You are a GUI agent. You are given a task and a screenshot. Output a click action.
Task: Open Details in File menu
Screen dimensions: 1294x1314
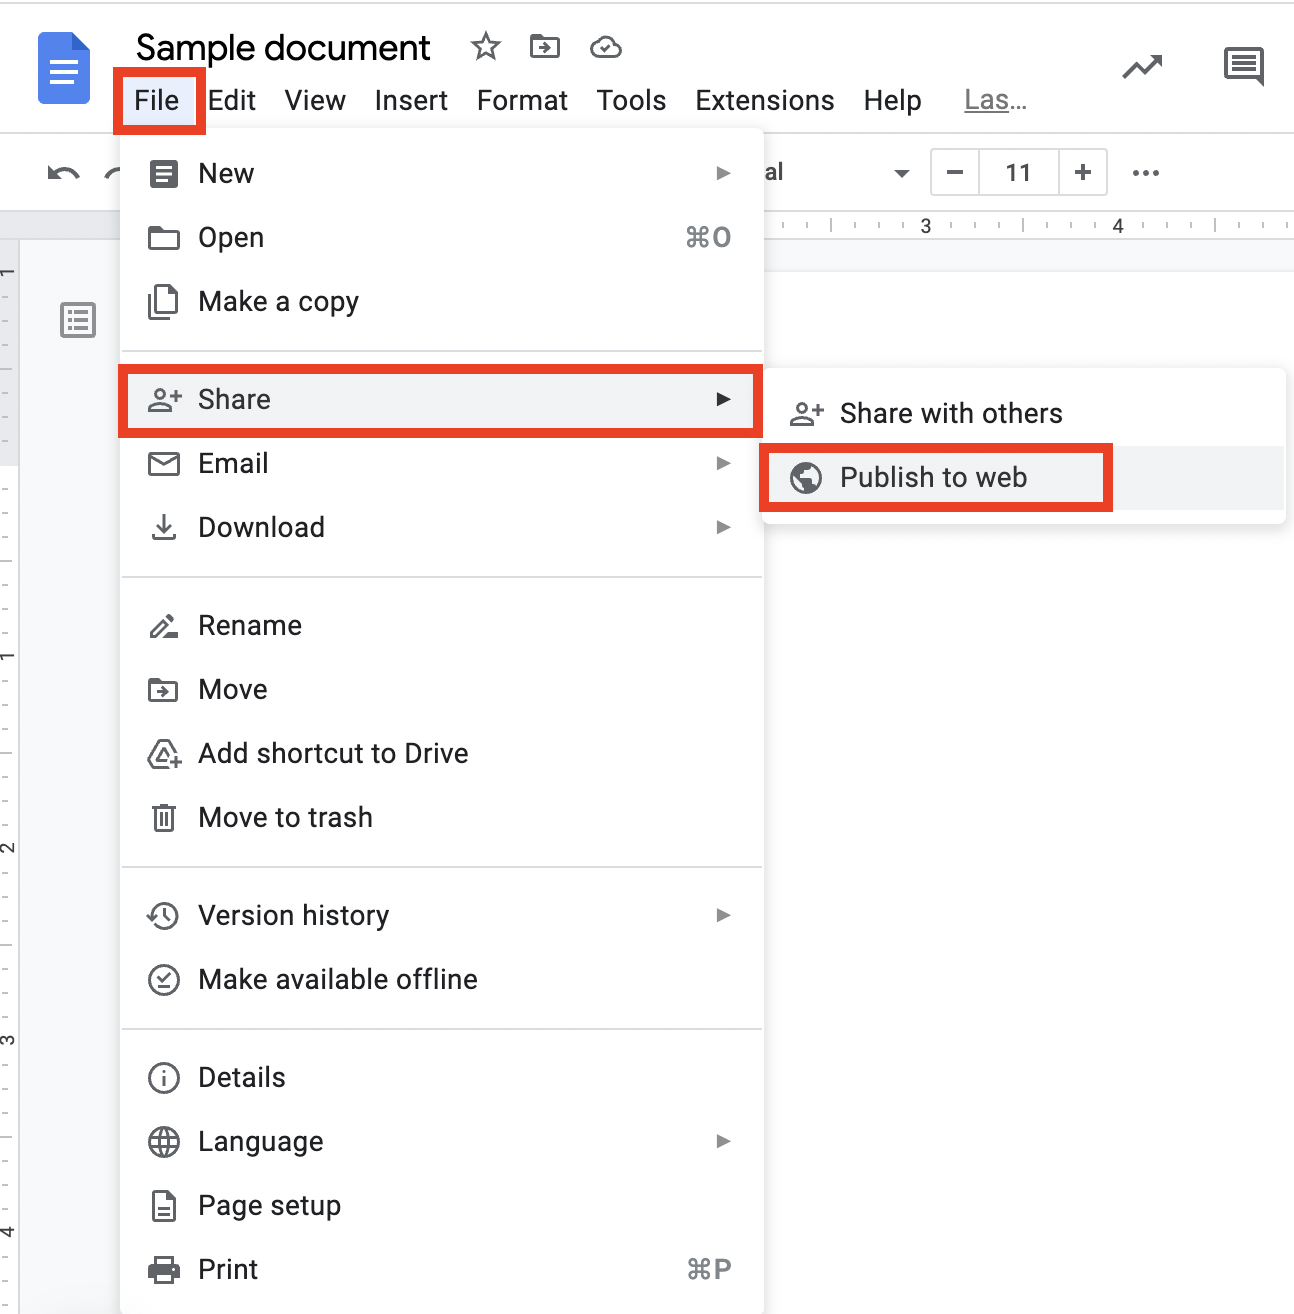click(x=441, y=1077)
